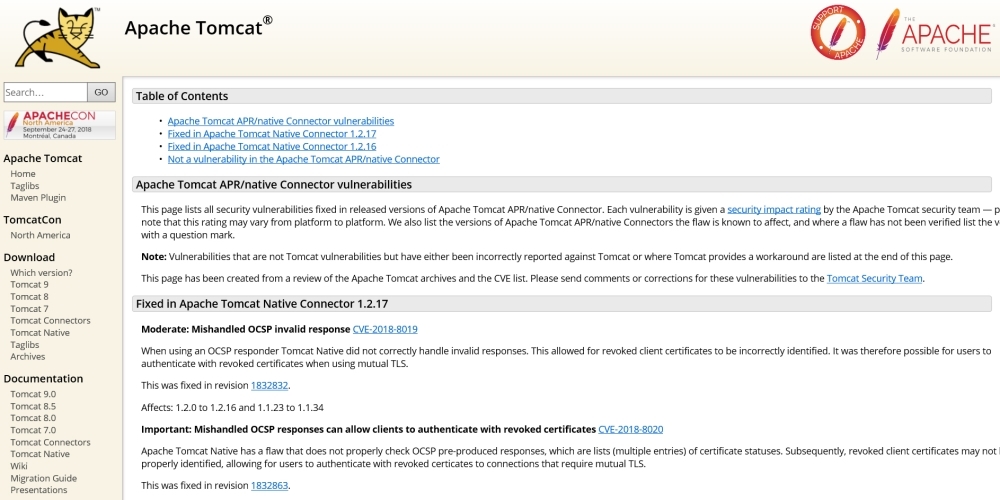Open Tomcat Native under Documentation
1000x500 pixels.
click(40, 454)
